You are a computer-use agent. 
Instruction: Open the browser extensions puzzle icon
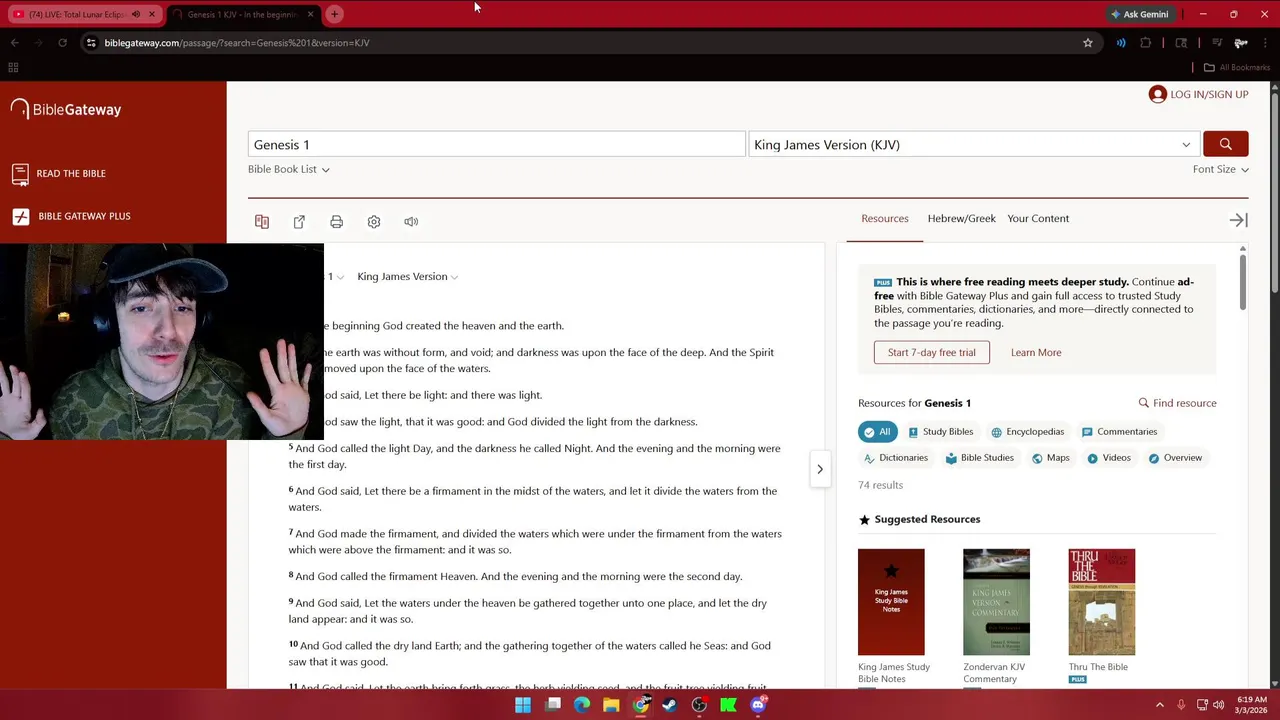[x=1146, y=43]
